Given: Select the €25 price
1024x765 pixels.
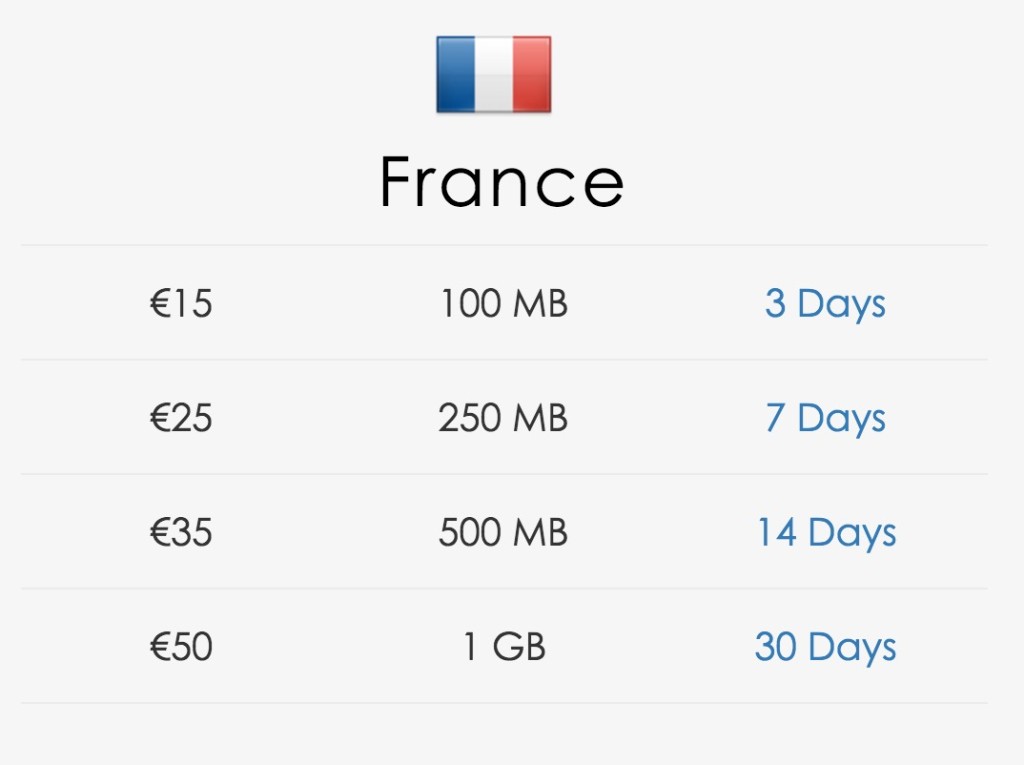Looking at the screenshot, I should pos(181,418).
